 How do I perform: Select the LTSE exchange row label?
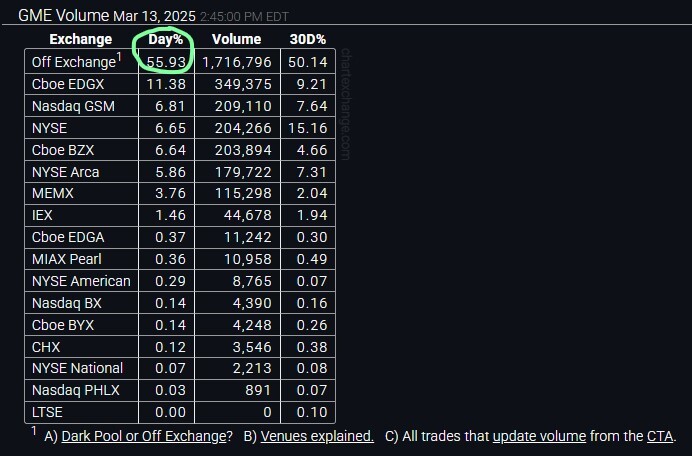(47, 413)
